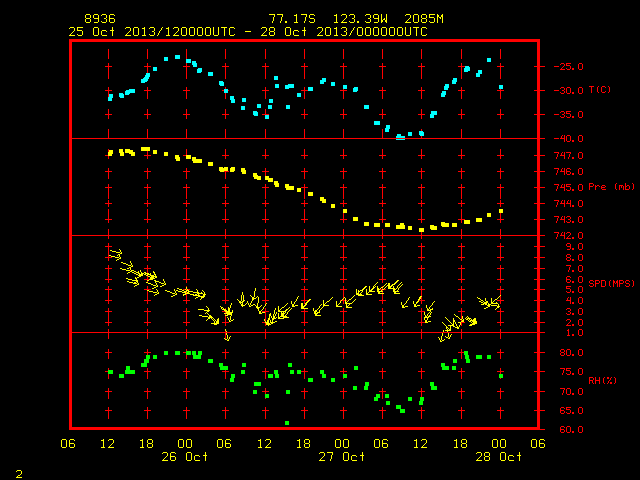Click the 28 Oct date label
This screenshot has width=640, height=480.
point(498,456)
